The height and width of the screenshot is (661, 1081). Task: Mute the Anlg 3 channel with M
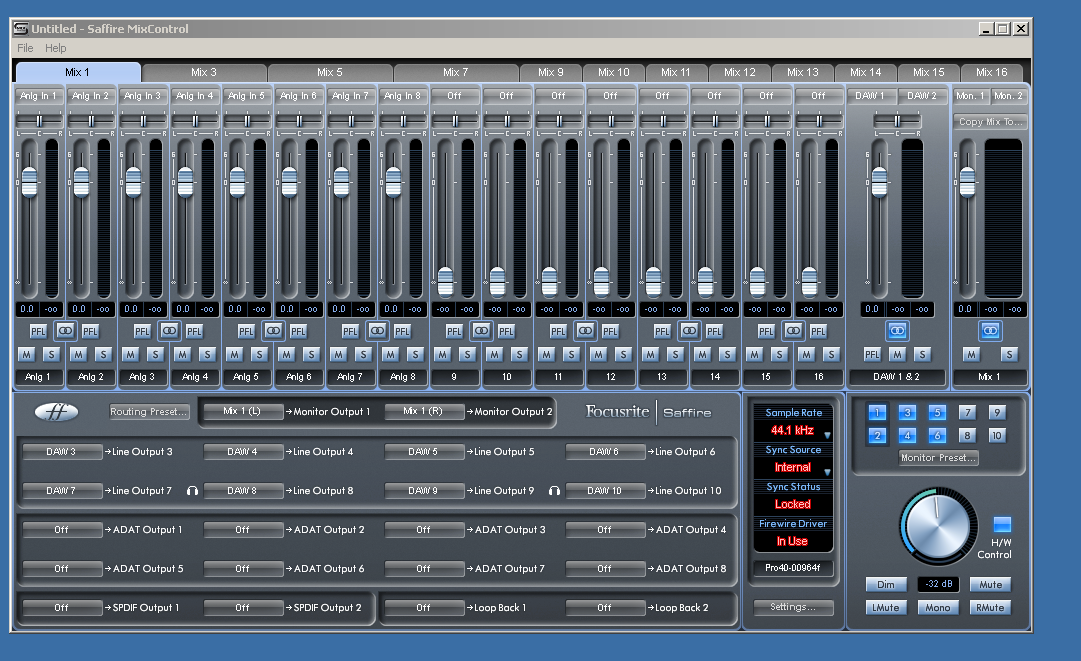coord(130,354)
